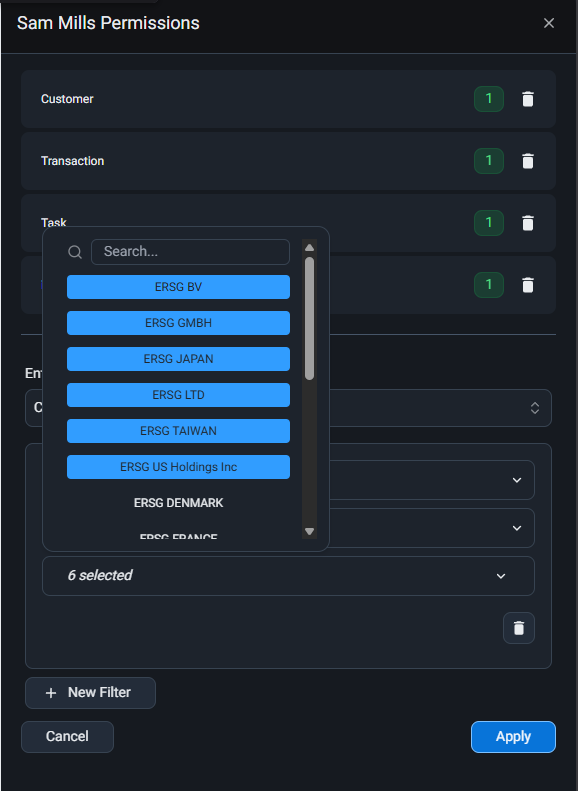Deselect ERSG LTD option
The height and width of the screenshot is (791, 578).
pos(179,395)
